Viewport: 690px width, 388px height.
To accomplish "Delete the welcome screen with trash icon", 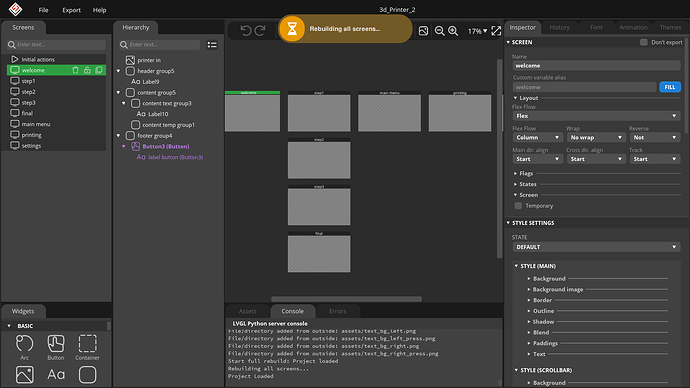I will [75, 70].
